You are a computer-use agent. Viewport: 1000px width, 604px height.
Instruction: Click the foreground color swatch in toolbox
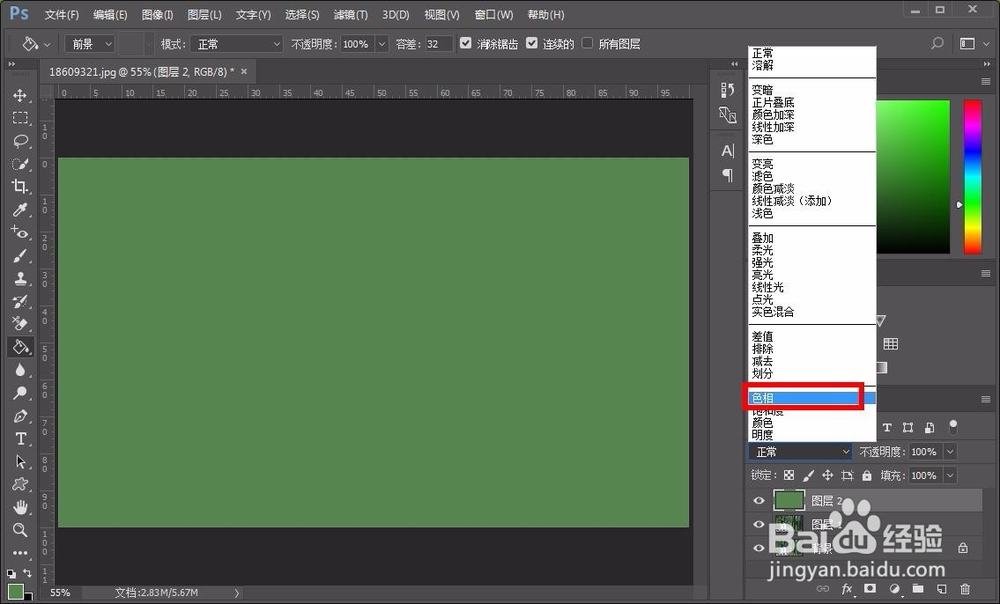pyautogui.click(x=16, y=591)
